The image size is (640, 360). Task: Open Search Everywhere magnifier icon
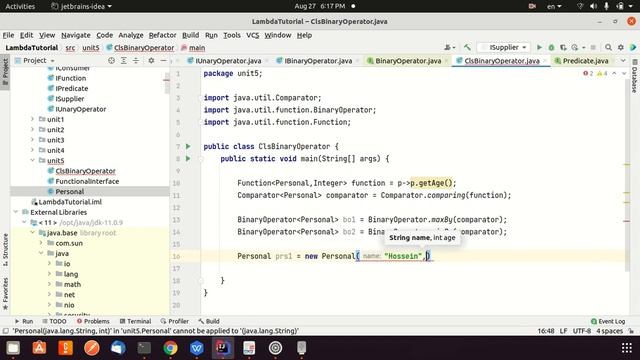click(x=608, y=47)
